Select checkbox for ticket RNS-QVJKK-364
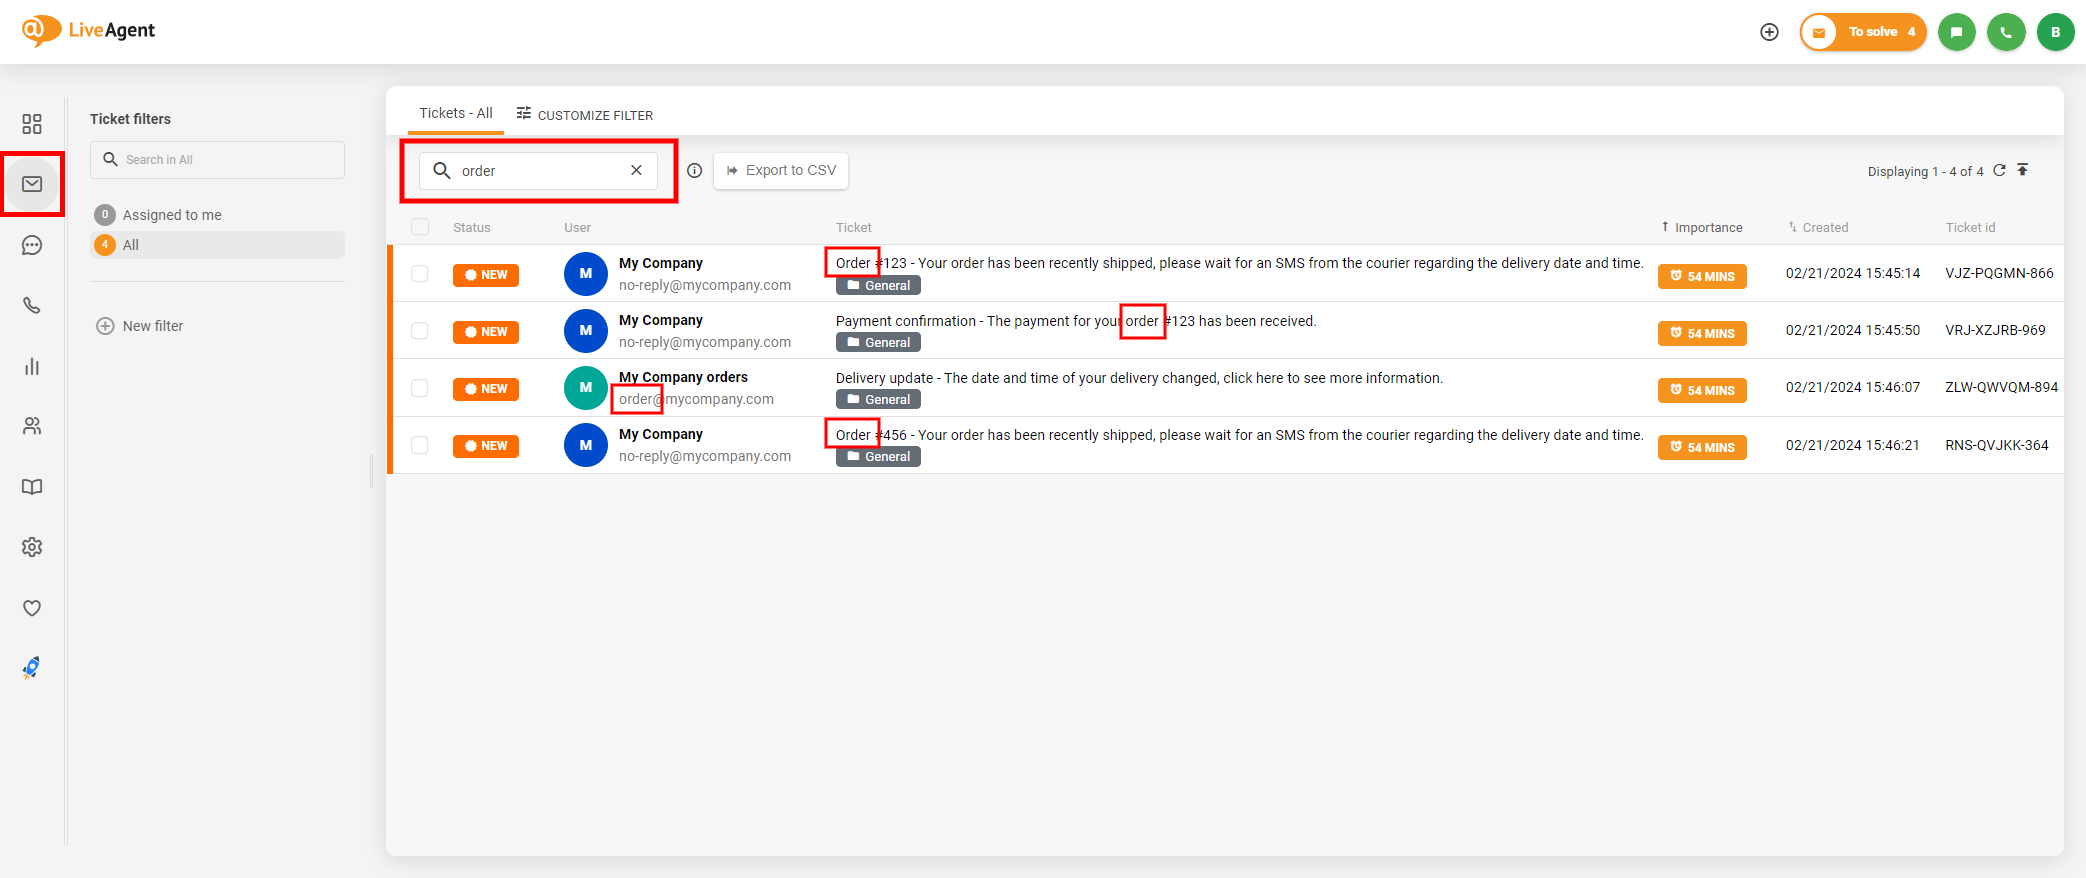 click(x=420, y=445)
